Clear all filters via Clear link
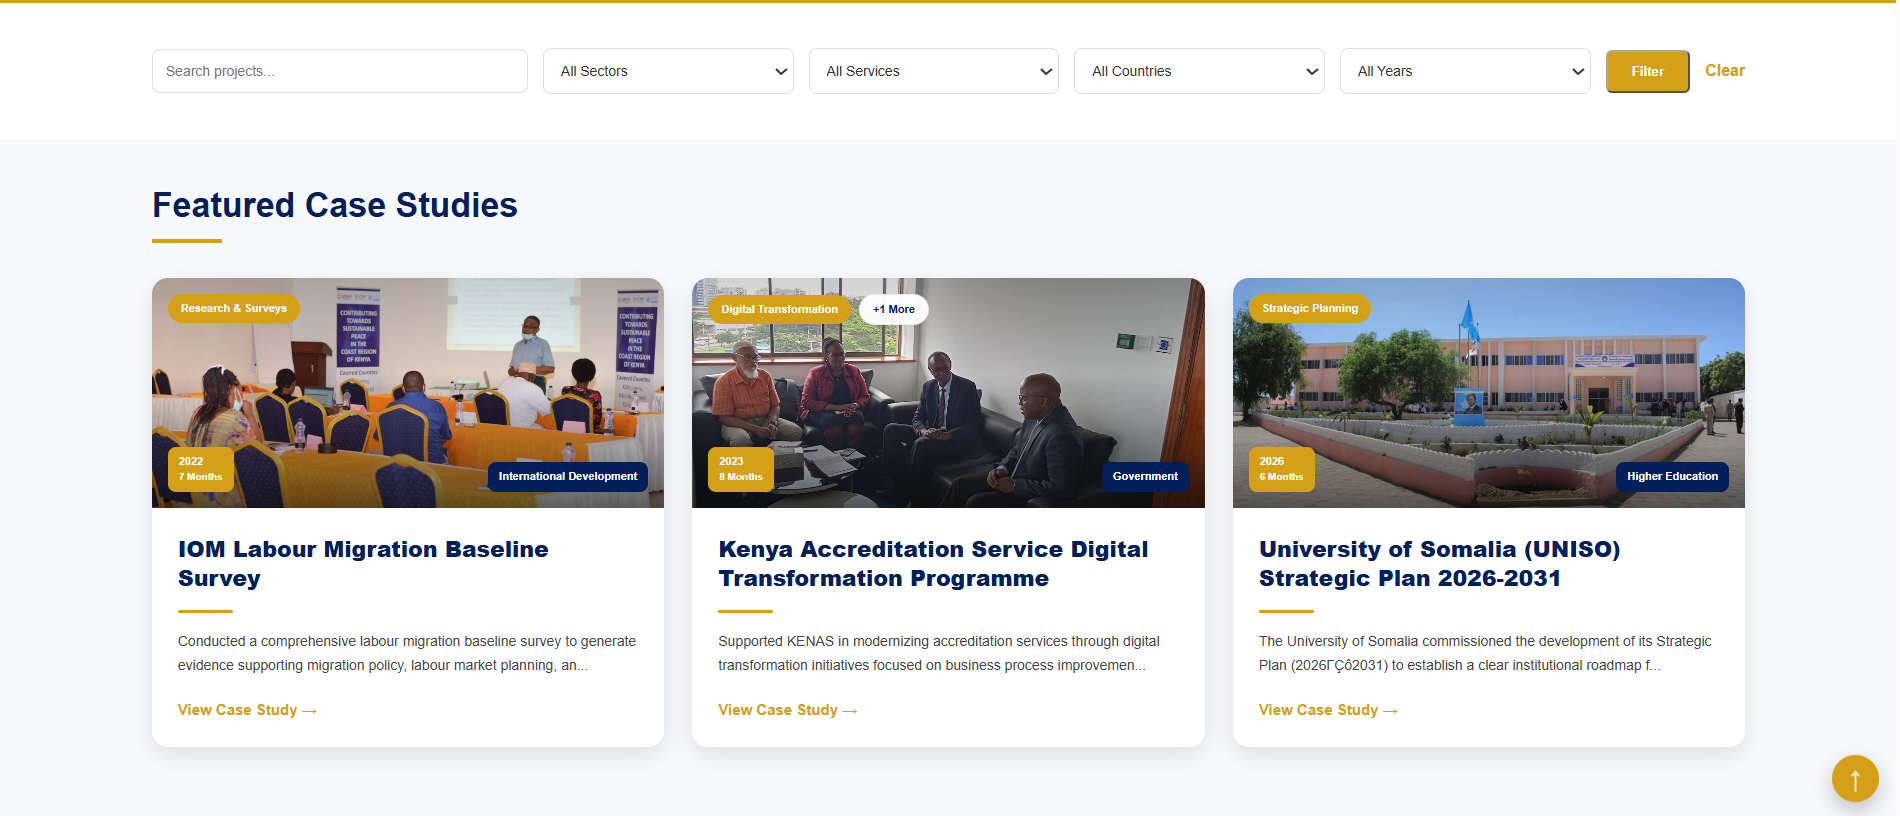The height and width of the screenshot is (816, 1900). tap(1725, 71)
